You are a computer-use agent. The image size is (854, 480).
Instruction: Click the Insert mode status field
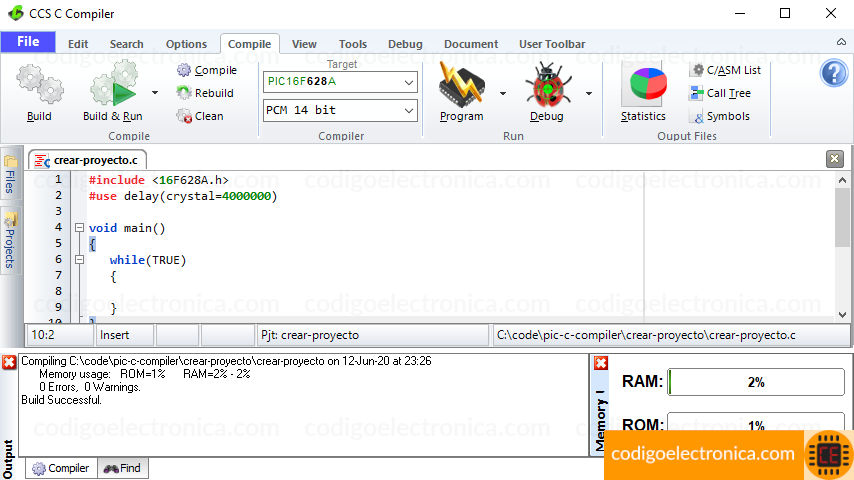click(x=124, y=335)
